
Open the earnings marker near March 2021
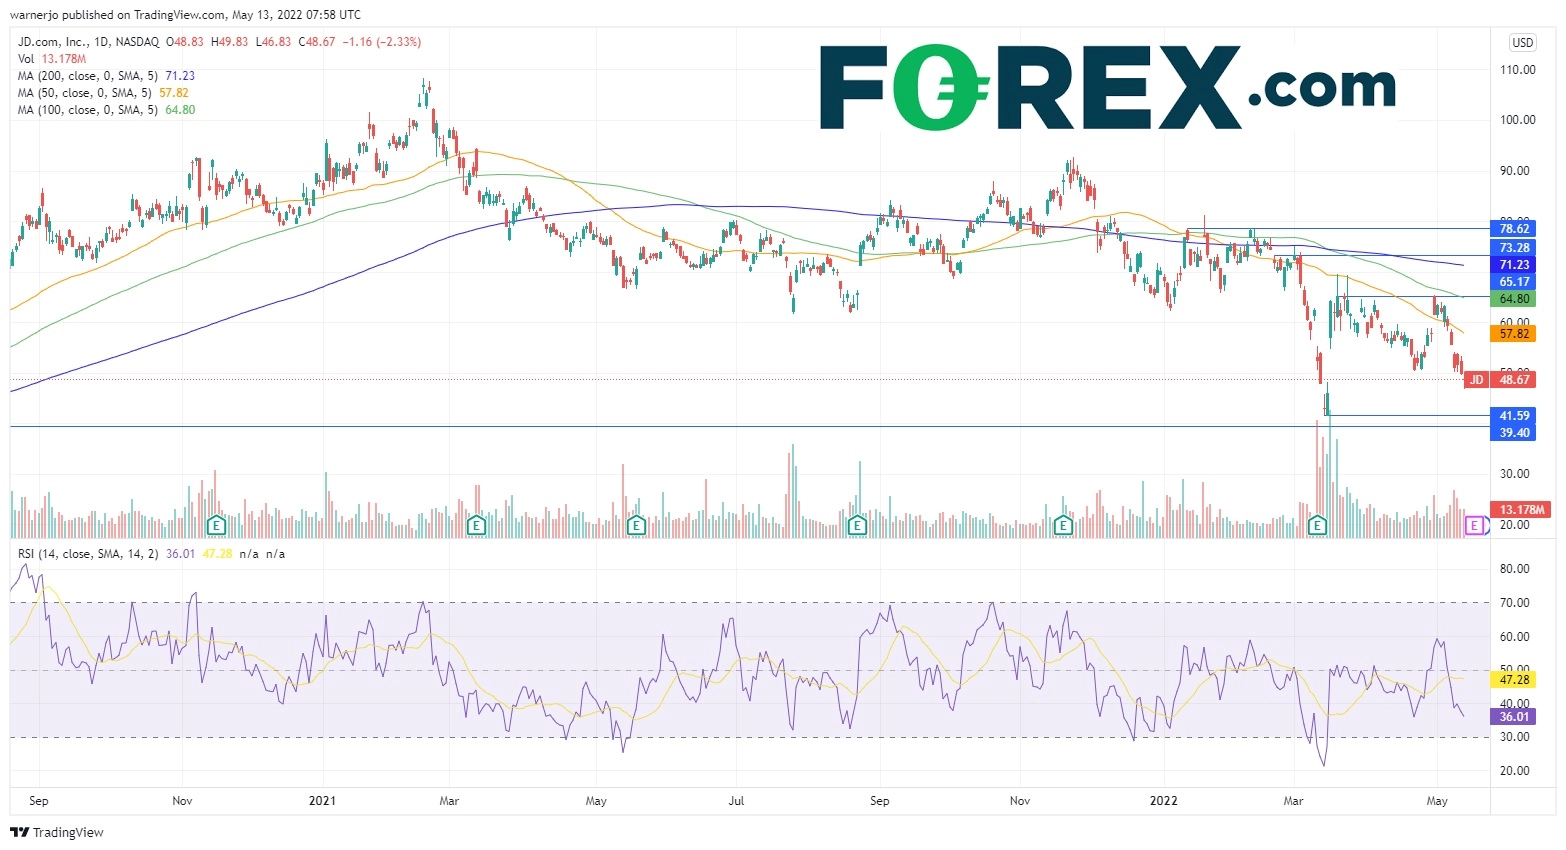click(477, 525)
